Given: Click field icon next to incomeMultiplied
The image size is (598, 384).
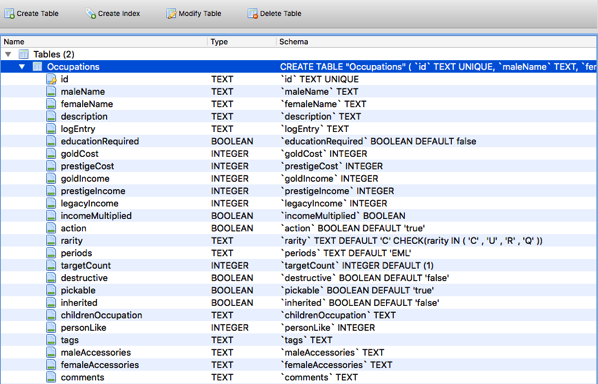Looking at the screenshot, I should click(51, 216).
